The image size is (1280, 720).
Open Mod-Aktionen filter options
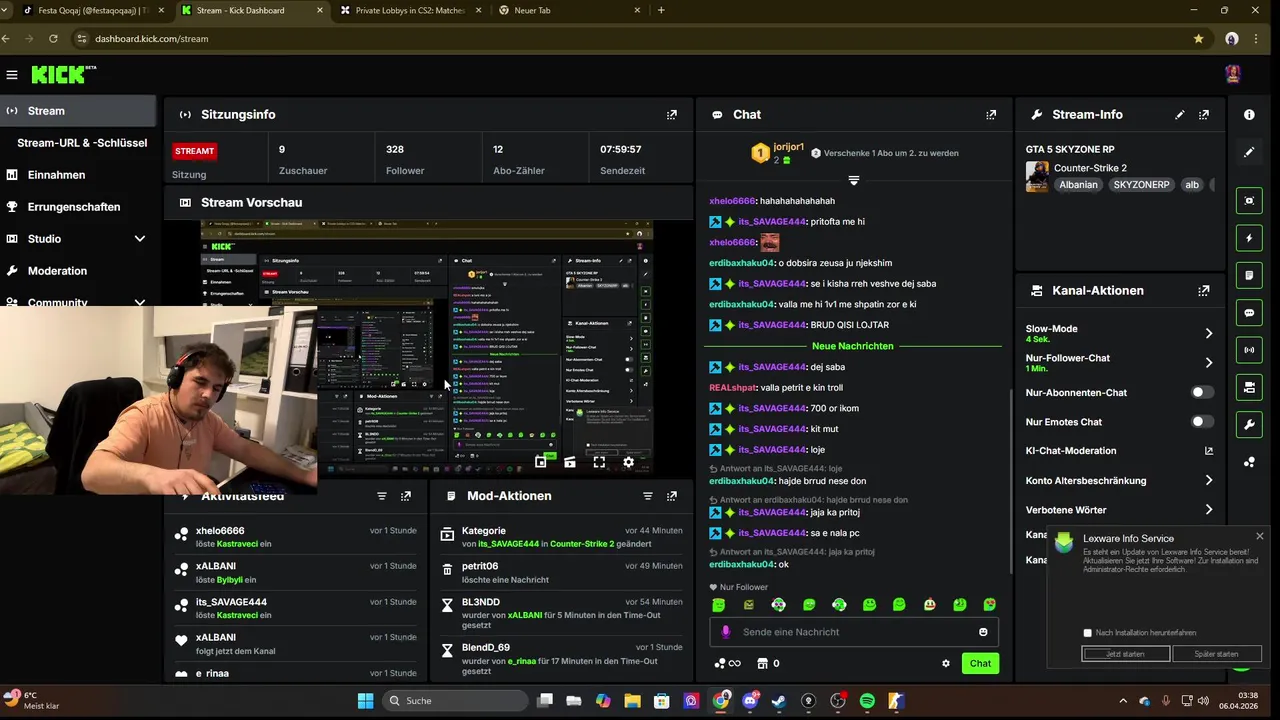tap(648, 496)
